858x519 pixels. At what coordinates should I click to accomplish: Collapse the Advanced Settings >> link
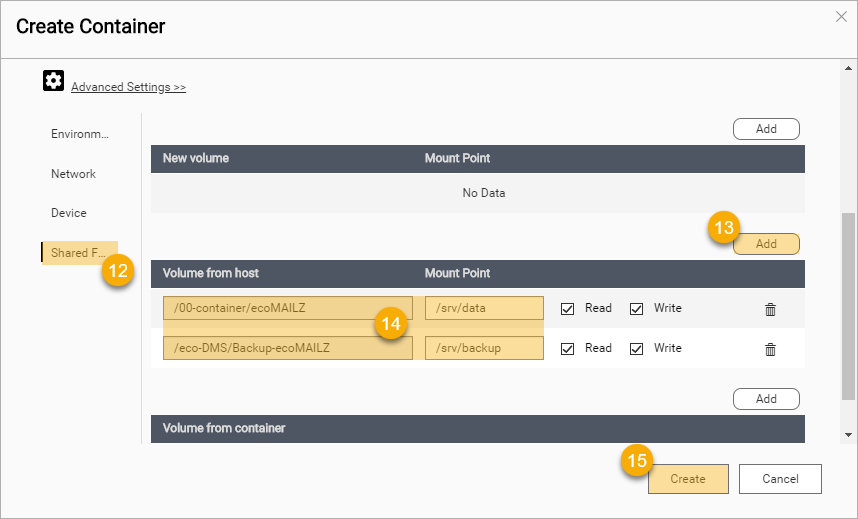[129, 87]
